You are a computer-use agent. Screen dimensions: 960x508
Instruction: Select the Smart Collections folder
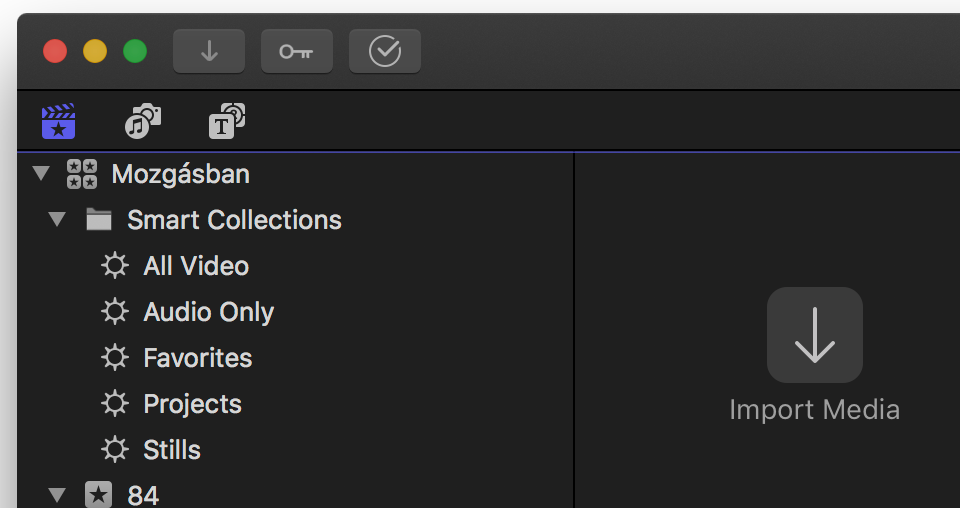(x=234, y=220)
